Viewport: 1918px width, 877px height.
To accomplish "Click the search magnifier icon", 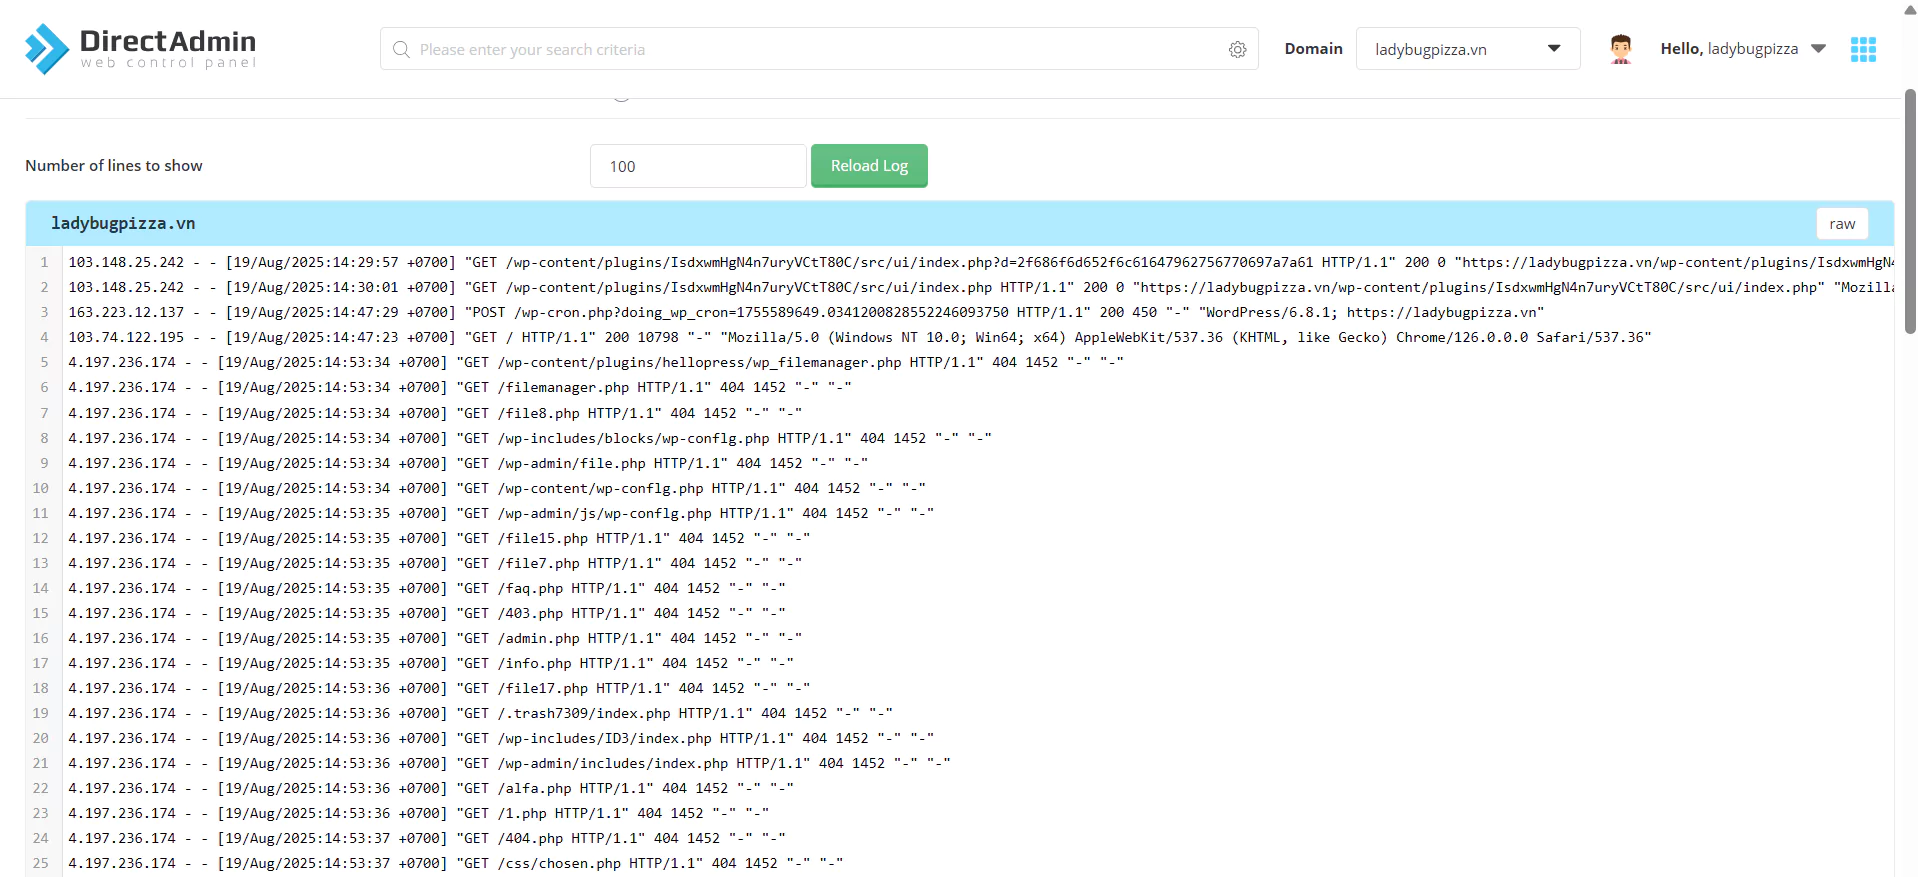I will 401,49.
